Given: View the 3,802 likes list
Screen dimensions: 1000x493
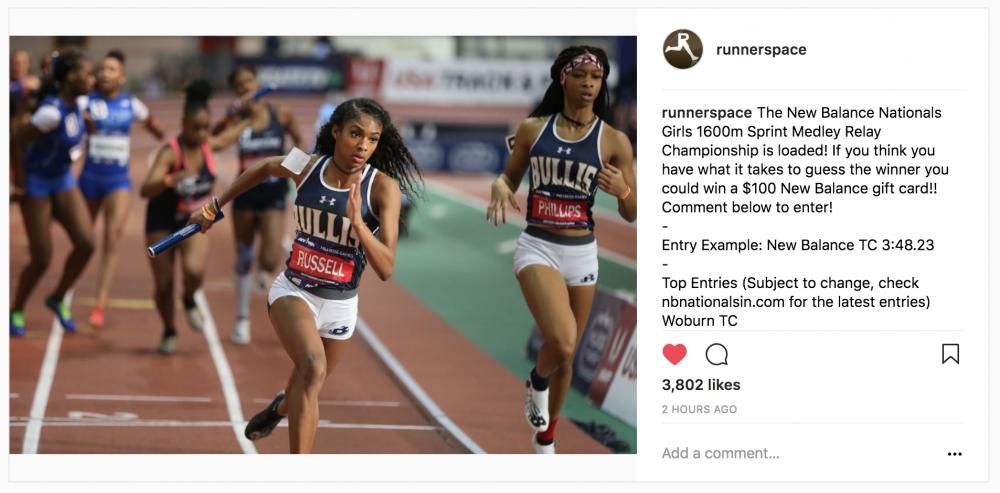Looking at the screenshot, I should pyautogui.click(x=701, y=385).
